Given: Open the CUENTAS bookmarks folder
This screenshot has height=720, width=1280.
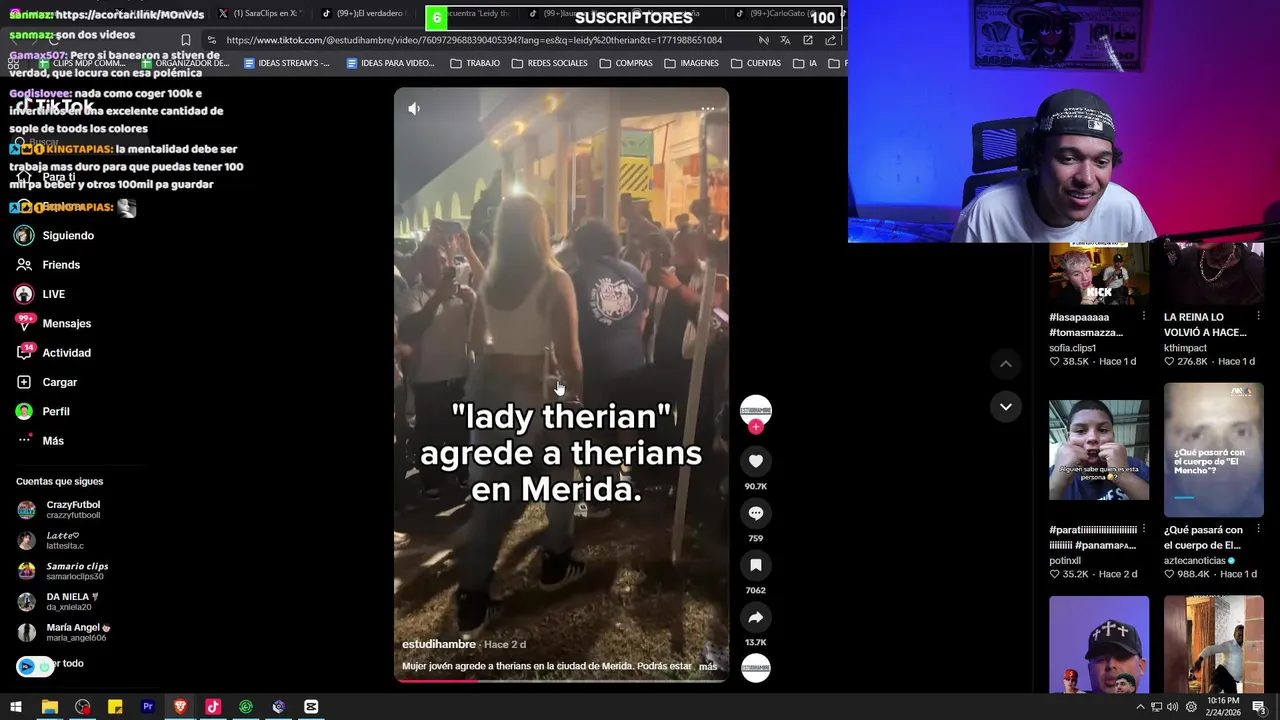Looking at the screenshot, I should tap(755, 63).
